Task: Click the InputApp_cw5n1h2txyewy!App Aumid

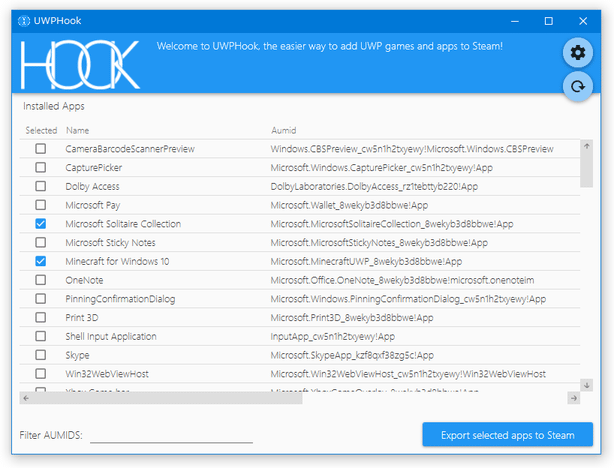Action: pyautogui.click(x=332, y=336)
